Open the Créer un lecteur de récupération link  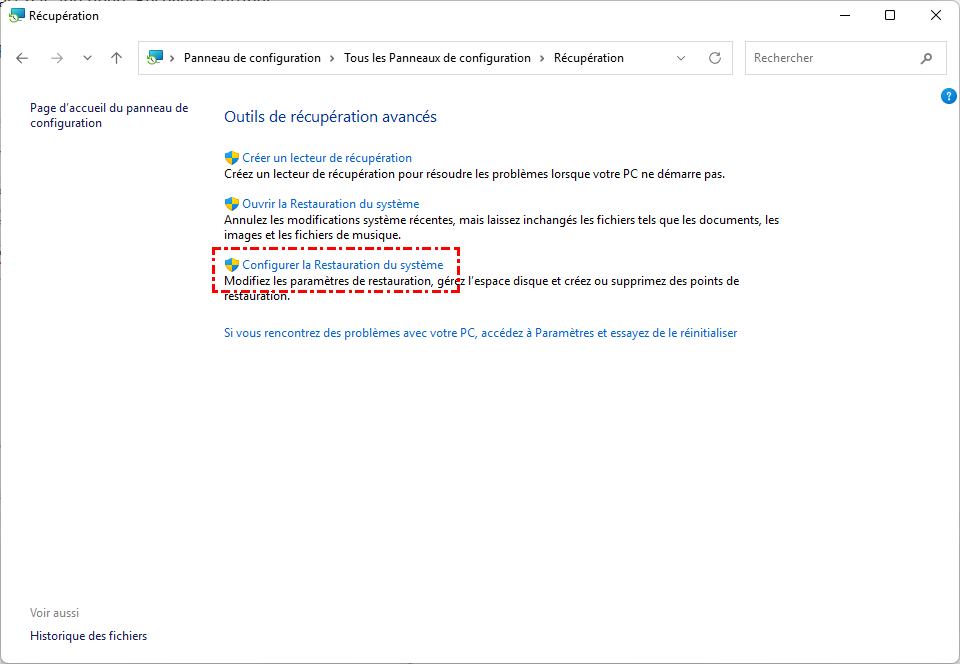click(327, 158)
